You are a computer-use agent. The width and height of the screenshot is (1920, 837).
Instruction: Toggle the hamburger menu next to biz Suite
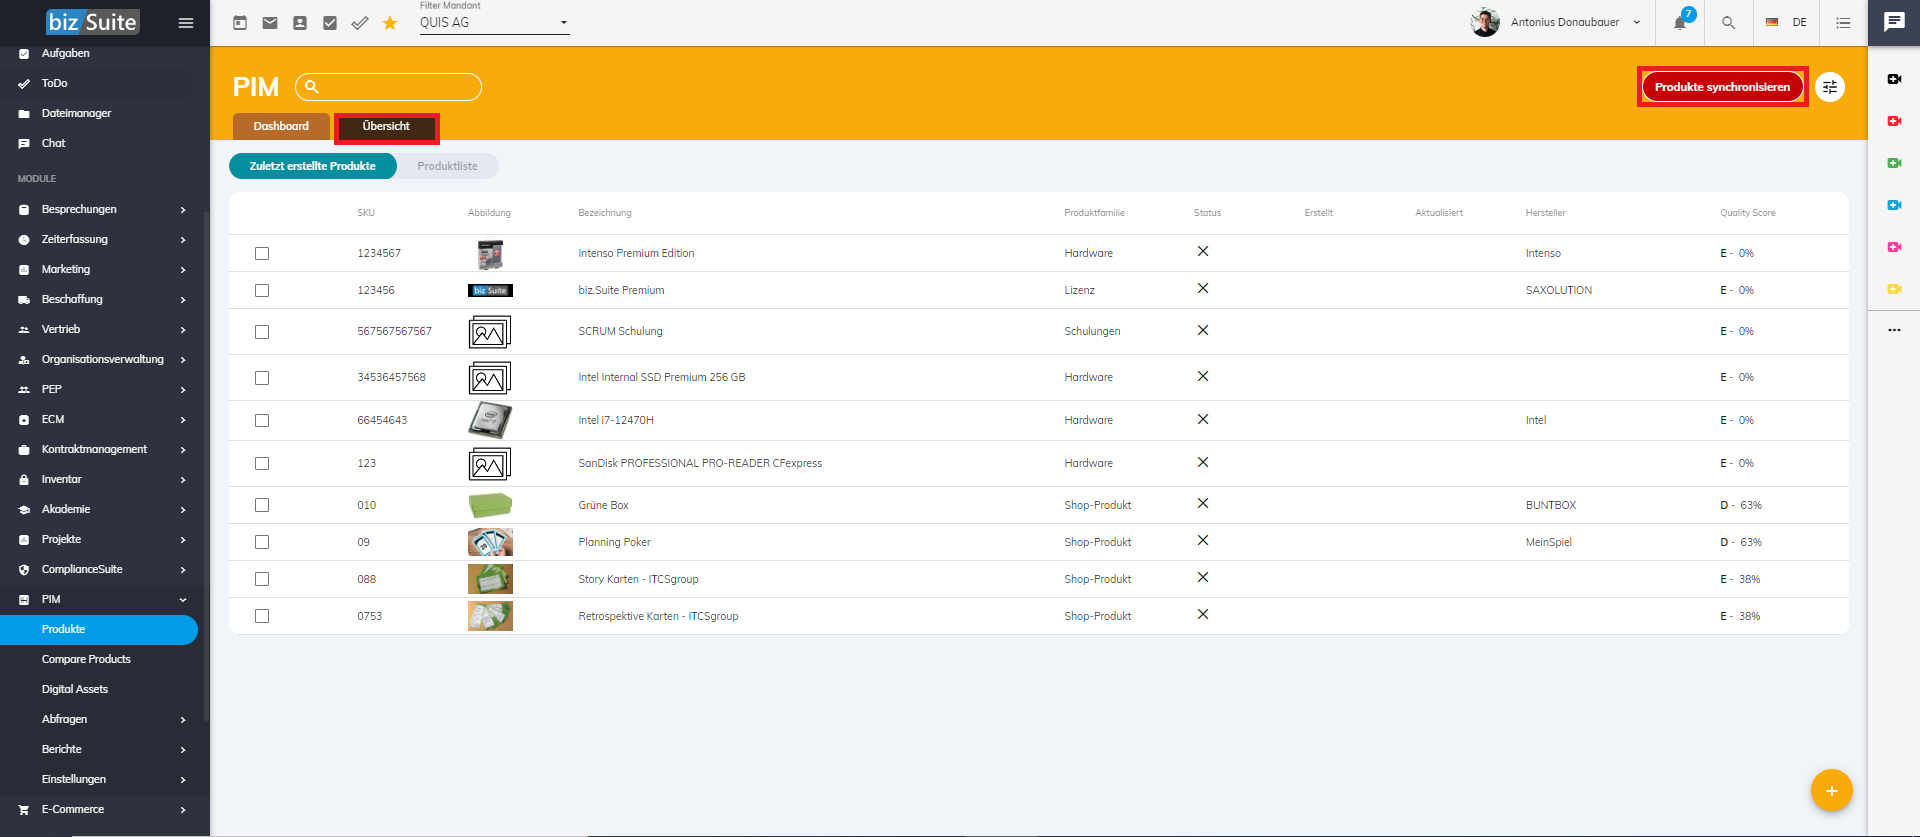click(186, 23)
